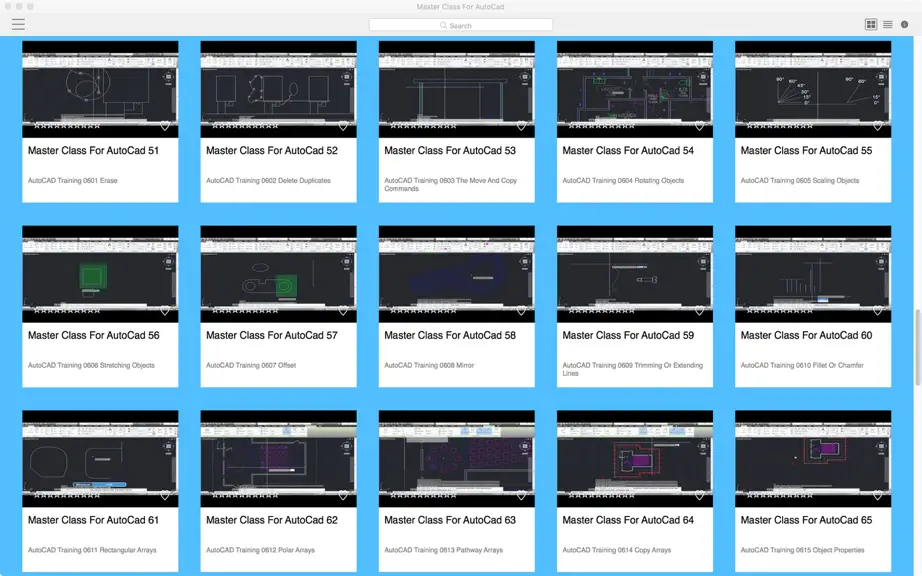
Task: Click 'AutoCAD Training 0610 Fillet Or Chamfer' text
Action: (802, 365)
